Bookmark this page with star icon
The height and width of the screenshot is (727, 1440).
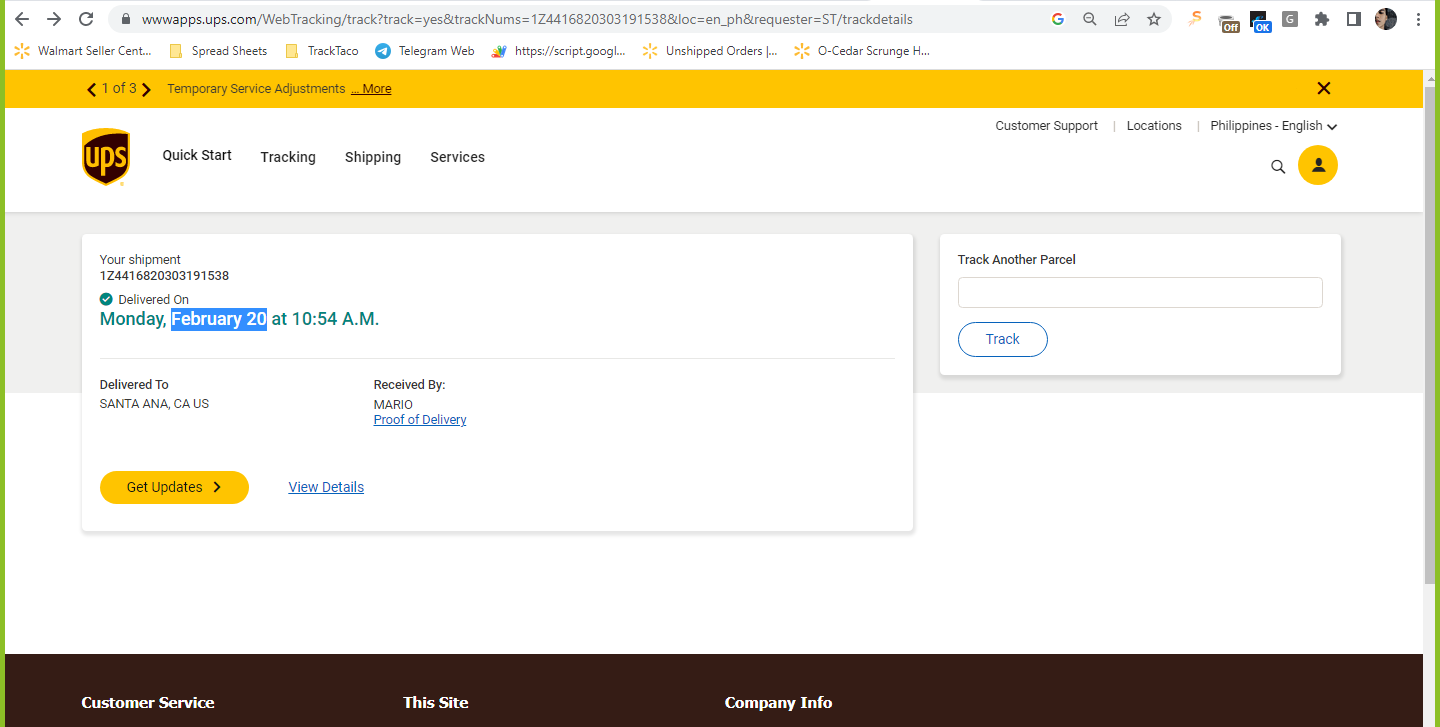(x=1154, y=19)
